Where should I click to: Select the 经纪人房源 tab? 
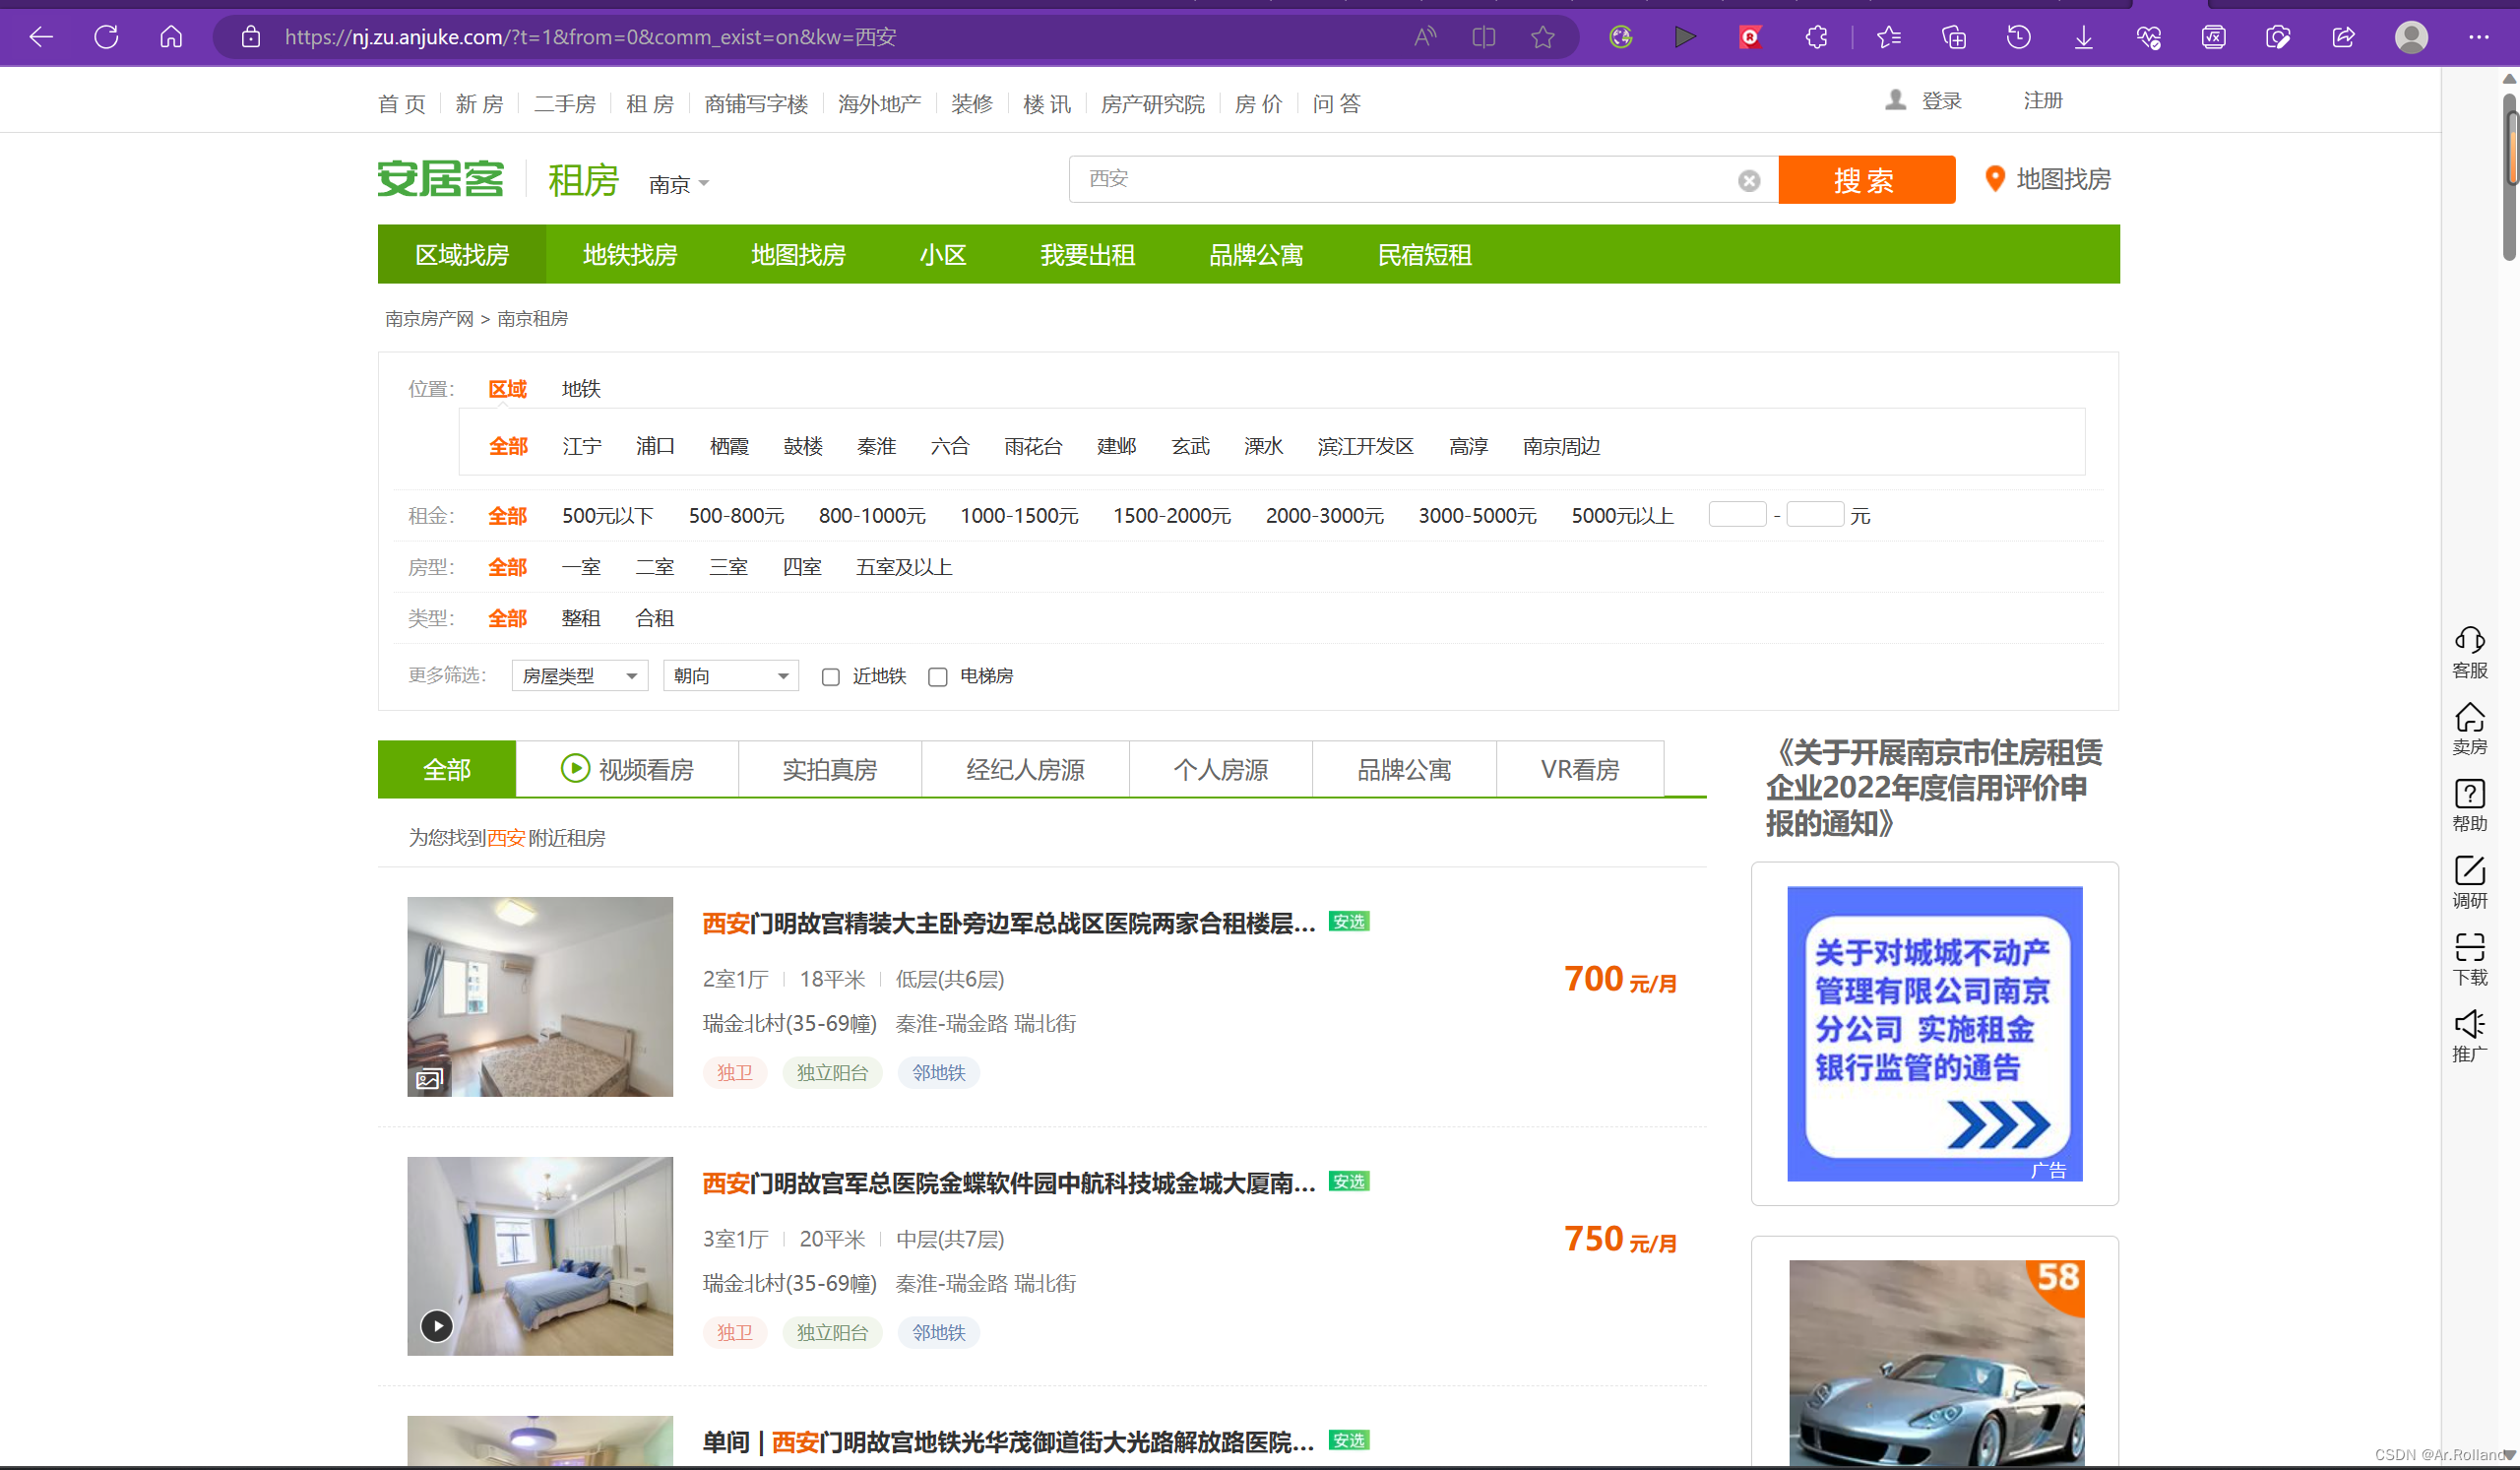(1025, 769)
